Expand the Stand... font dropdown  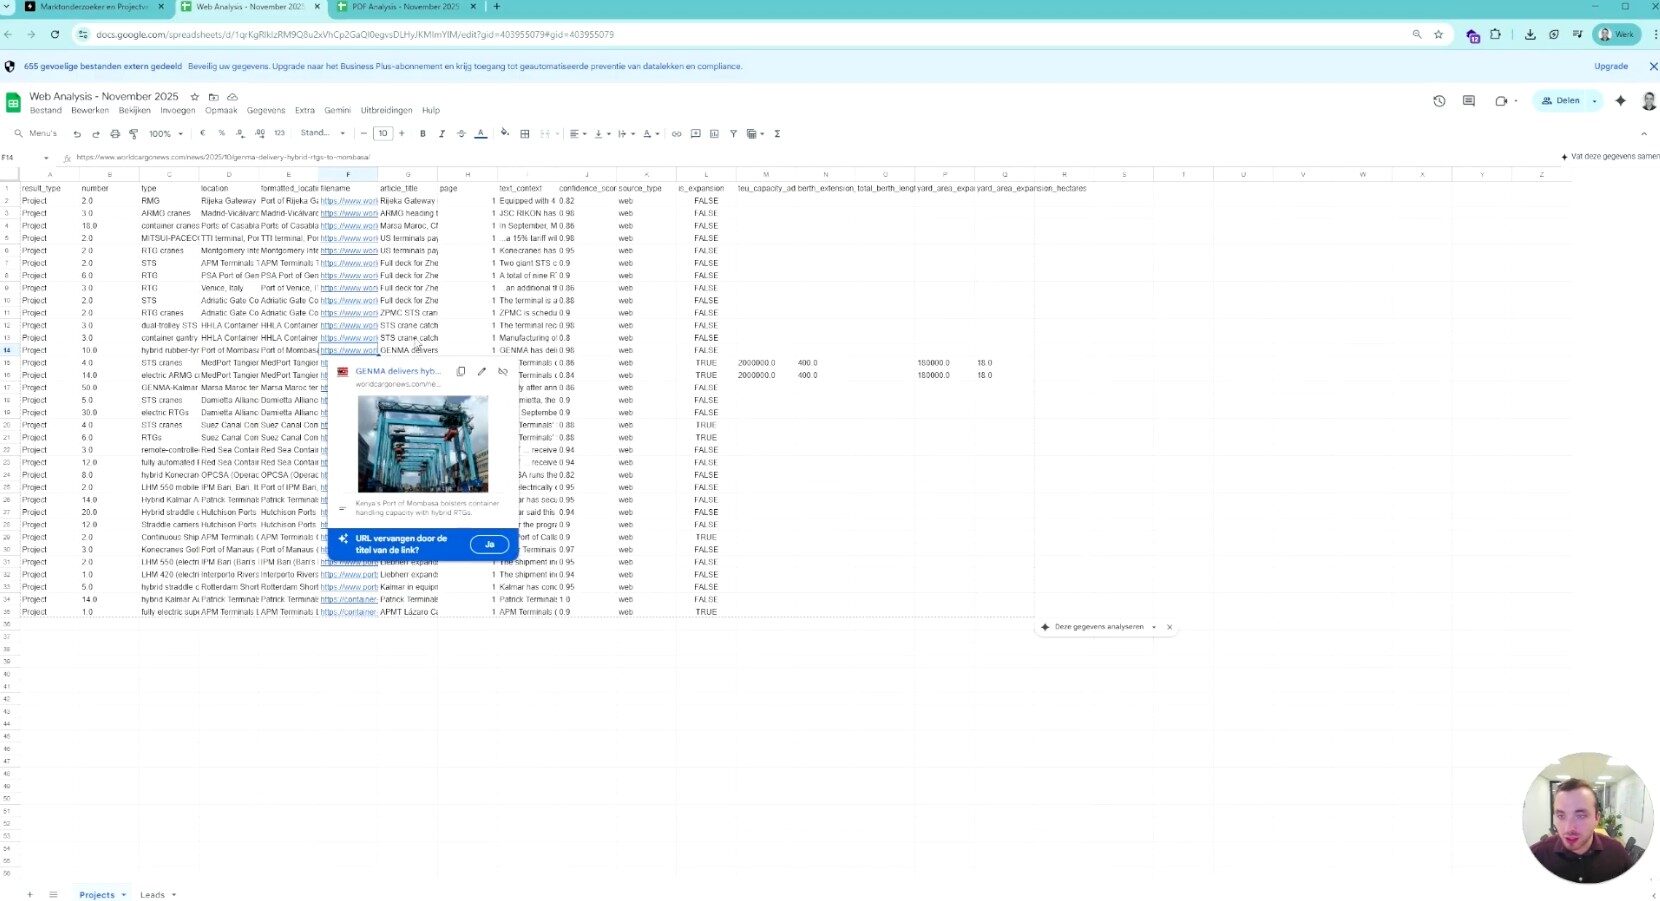coord(322,133)
